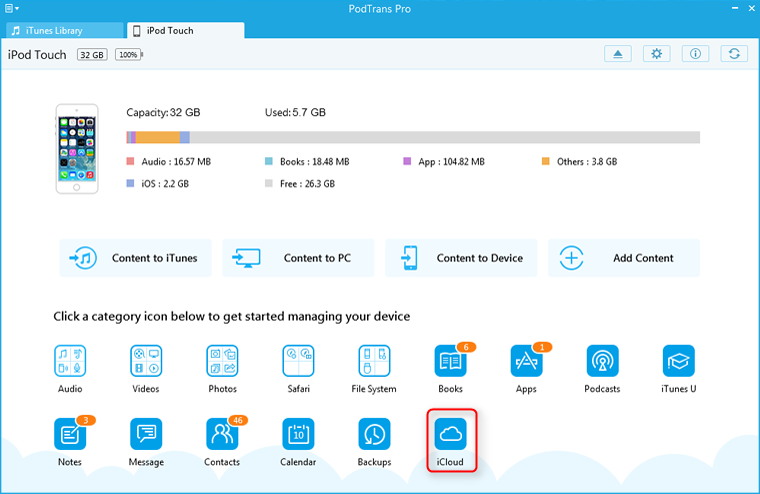The height and width of the screenshot is (494, 760).
Task: Open Safari bookmarks category
Action: (298, 361)
